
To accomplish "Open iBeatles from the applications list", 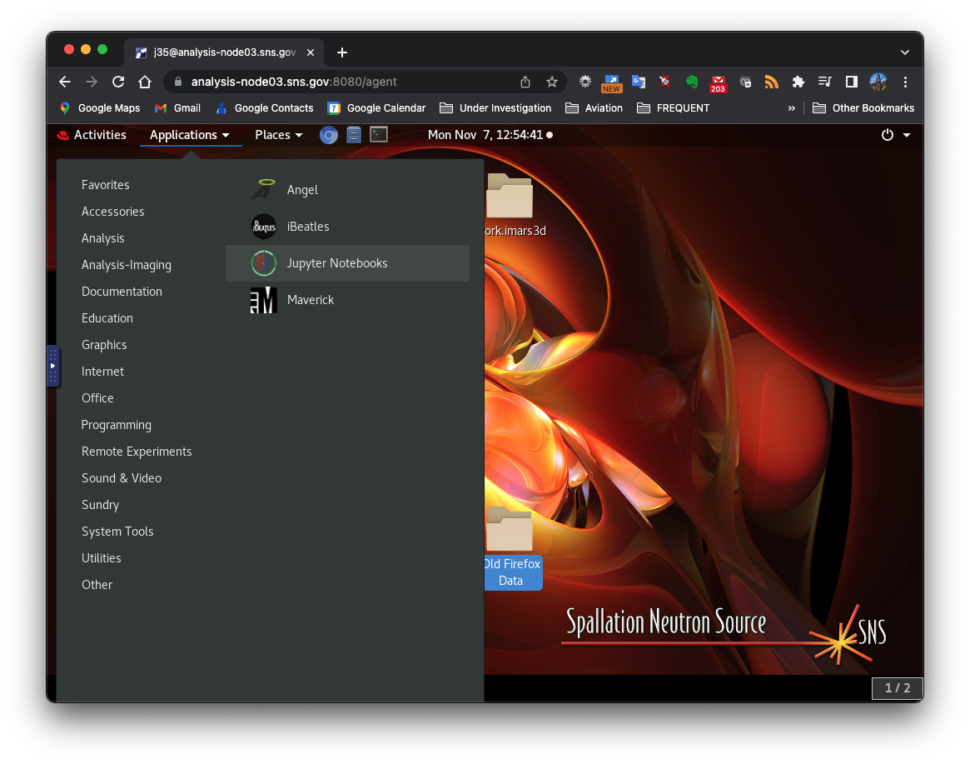I will [307, 227].
